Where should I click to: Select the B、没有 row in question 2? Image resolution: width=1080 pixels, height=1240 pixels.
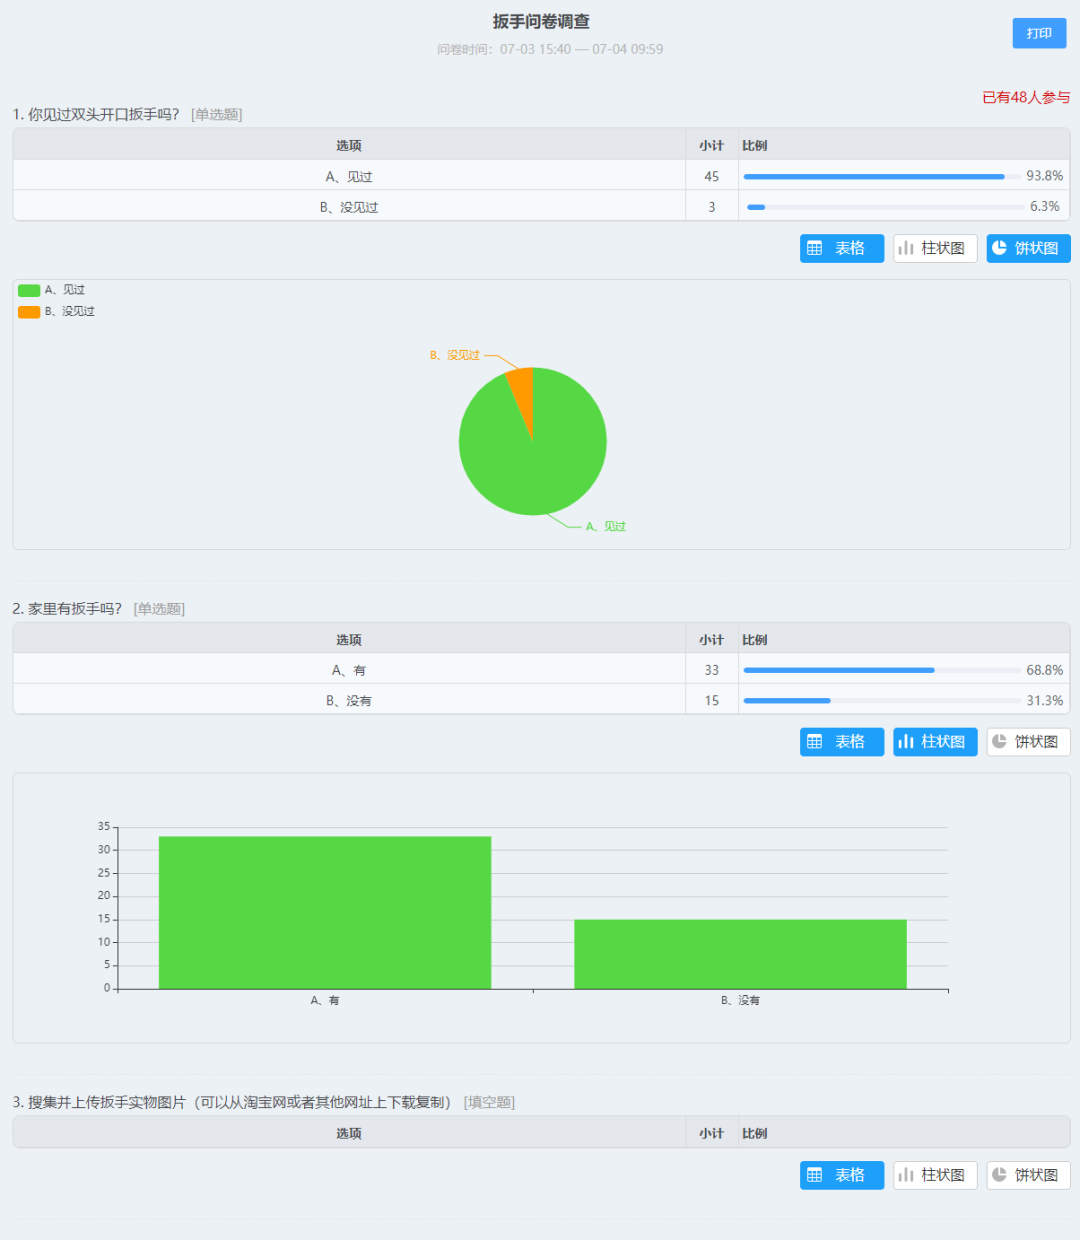click(348, 700)
